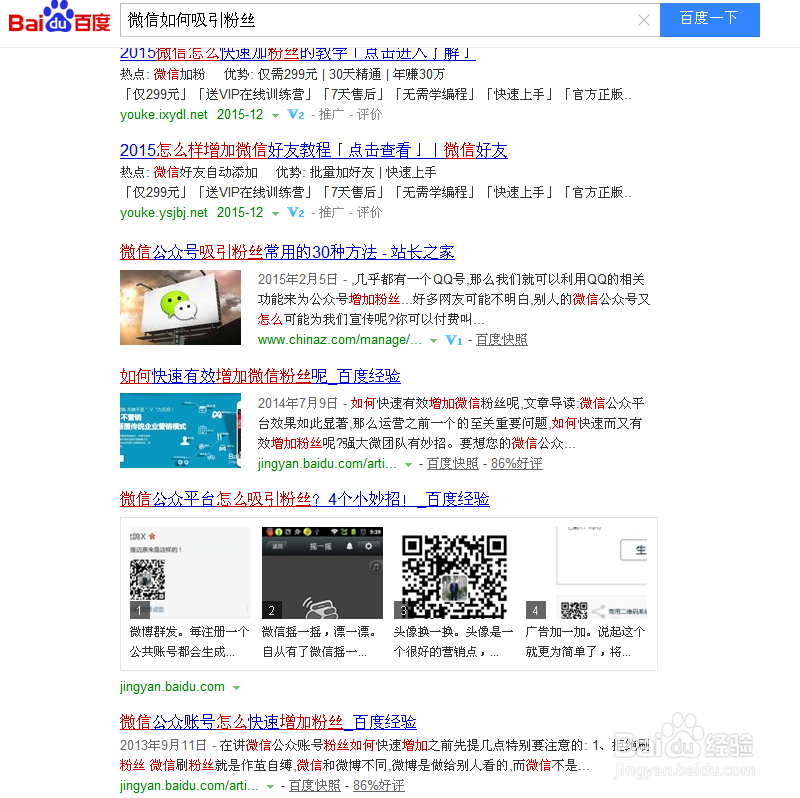Click the www.chinaz.com/manage URL
Image resolution: width=800 pixels, height=798 pixels.
point(339,339)
